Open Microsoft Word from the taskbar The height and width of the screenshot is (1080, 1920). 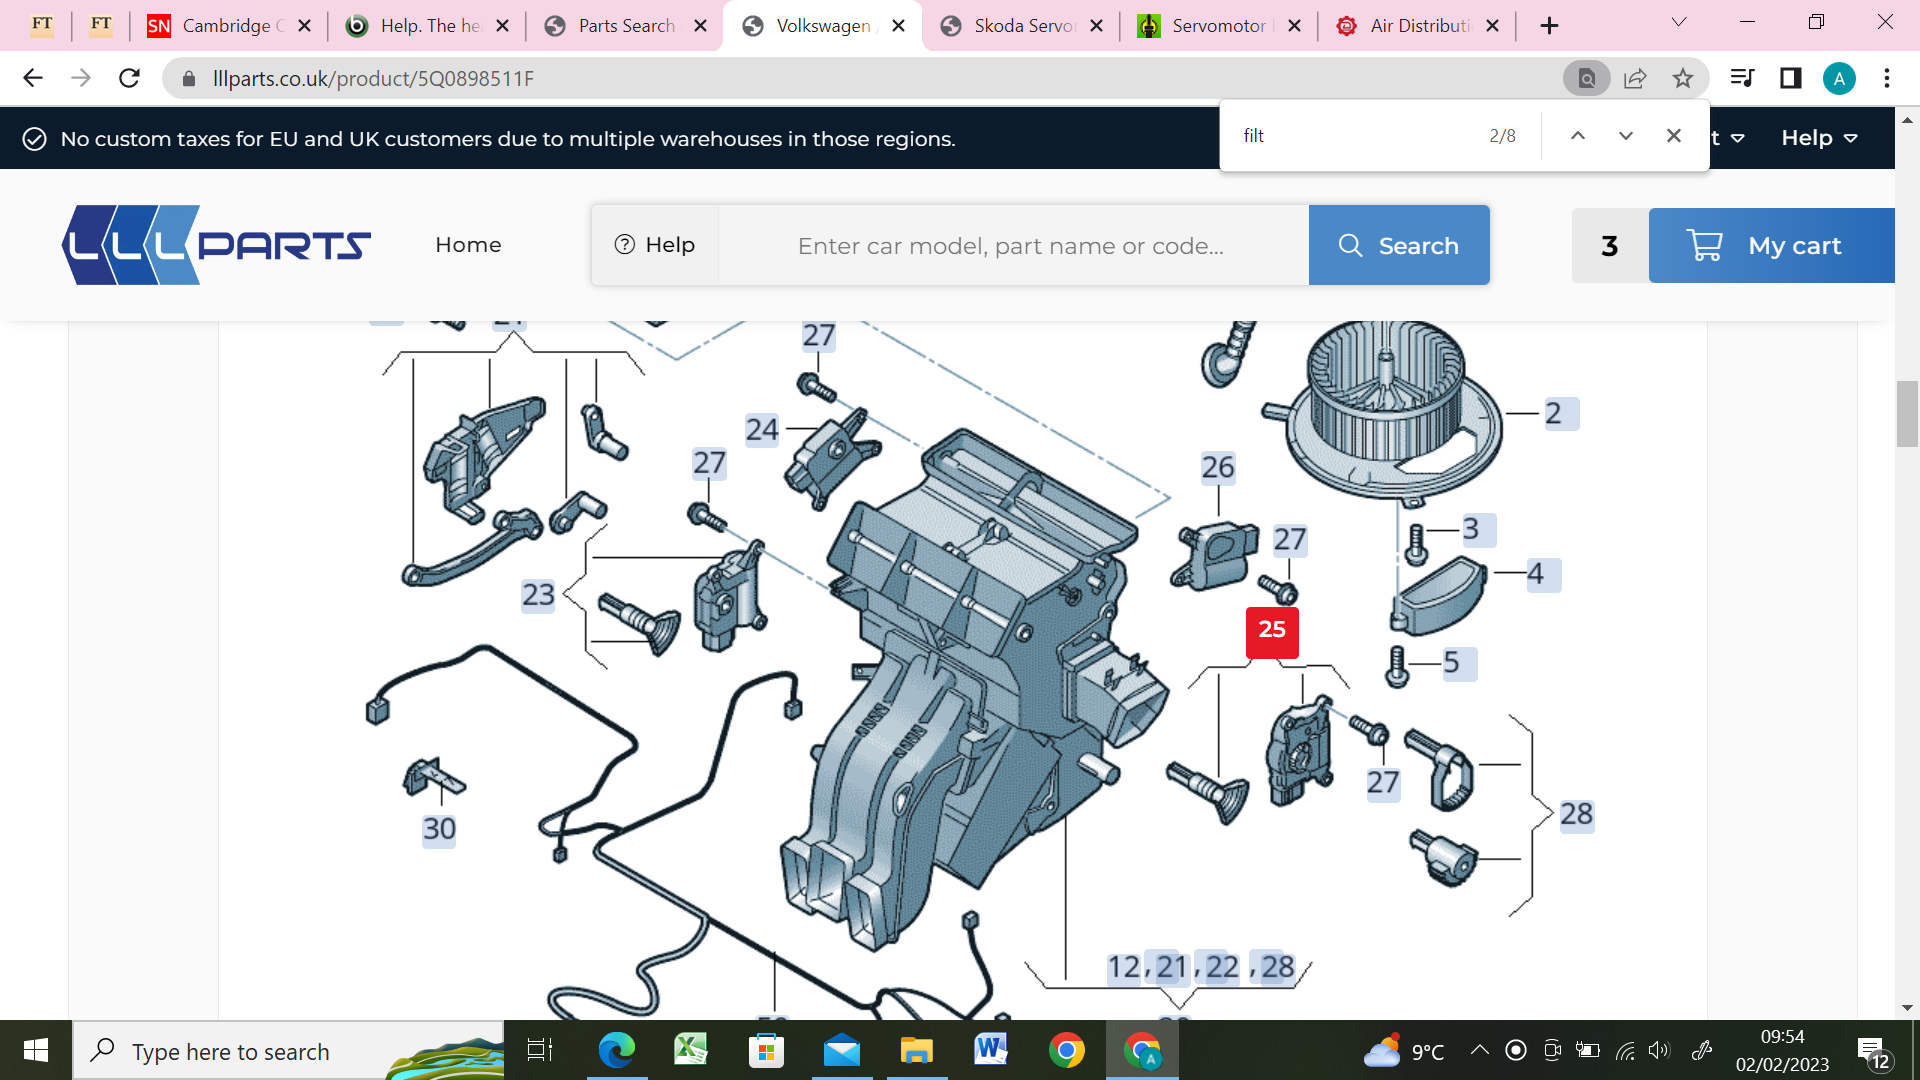[990, 1050]
